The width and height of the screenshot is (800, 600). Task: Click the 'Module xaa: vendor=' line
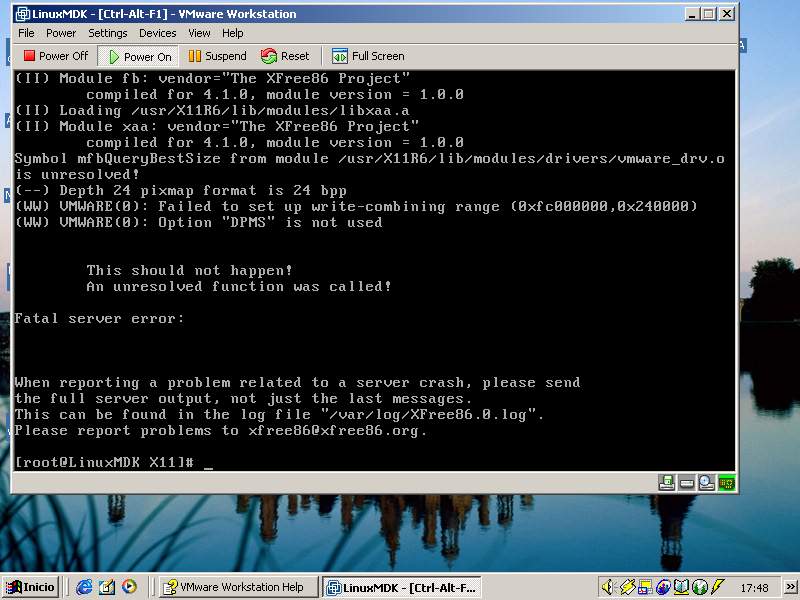pos(216,127)
